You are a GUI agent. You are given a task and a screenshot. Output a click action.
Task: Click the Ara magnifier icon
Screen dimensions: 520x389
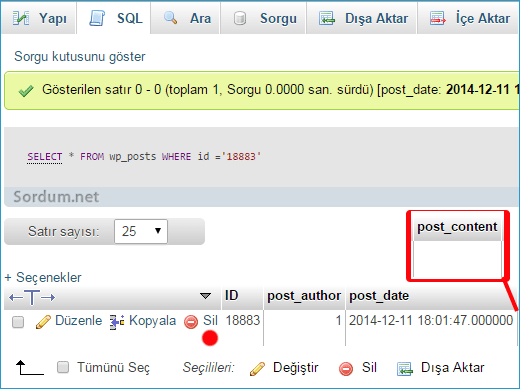point(170,18)
